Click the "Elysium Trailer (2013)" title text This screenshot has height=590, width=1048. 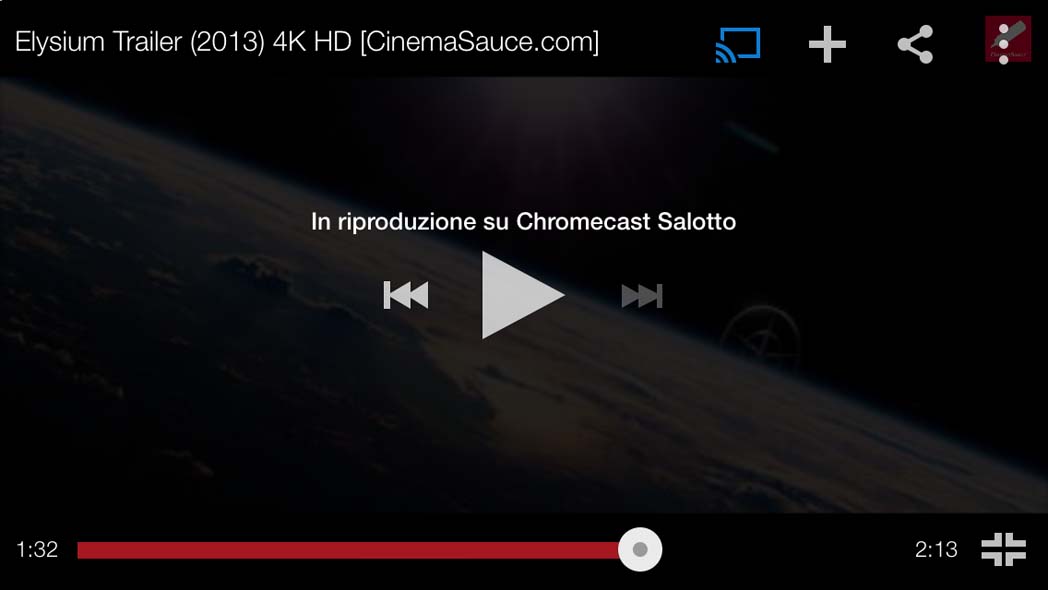pos(140,42)
